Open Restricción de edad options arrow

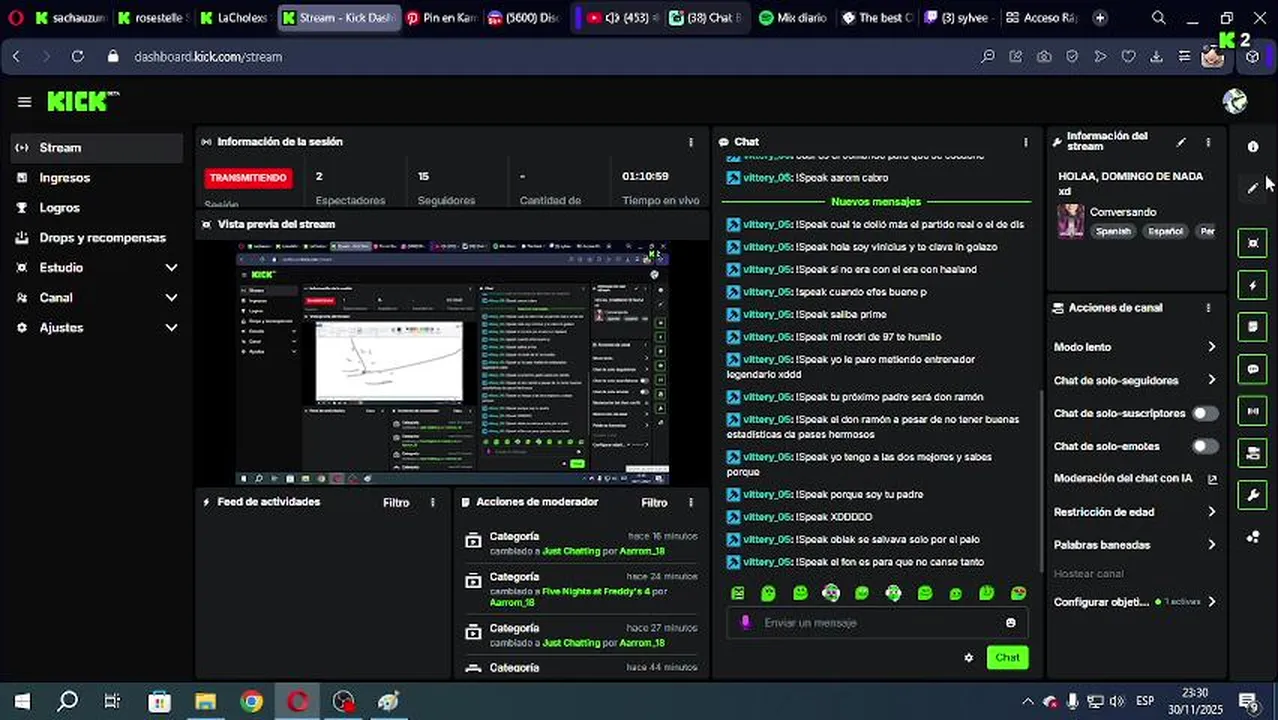pyautogui.click(x=1211, y=512)
